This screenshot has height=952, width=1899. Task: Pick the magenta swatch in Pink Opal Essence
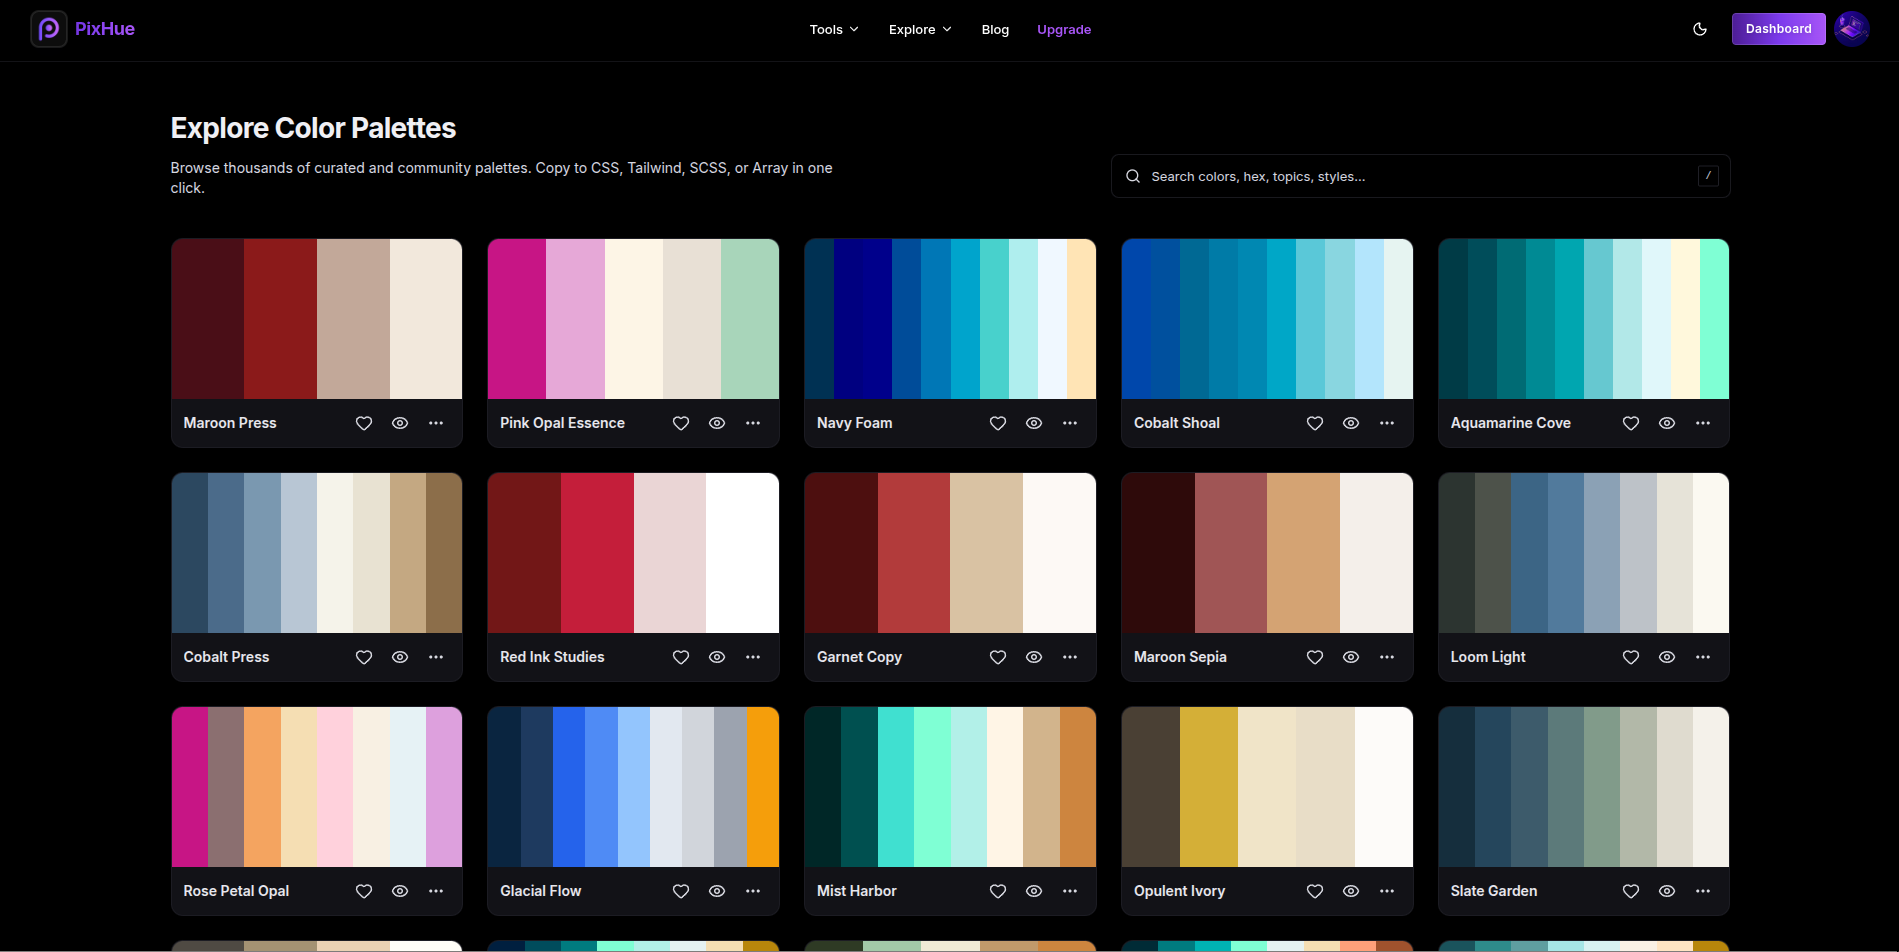point(517,319)
